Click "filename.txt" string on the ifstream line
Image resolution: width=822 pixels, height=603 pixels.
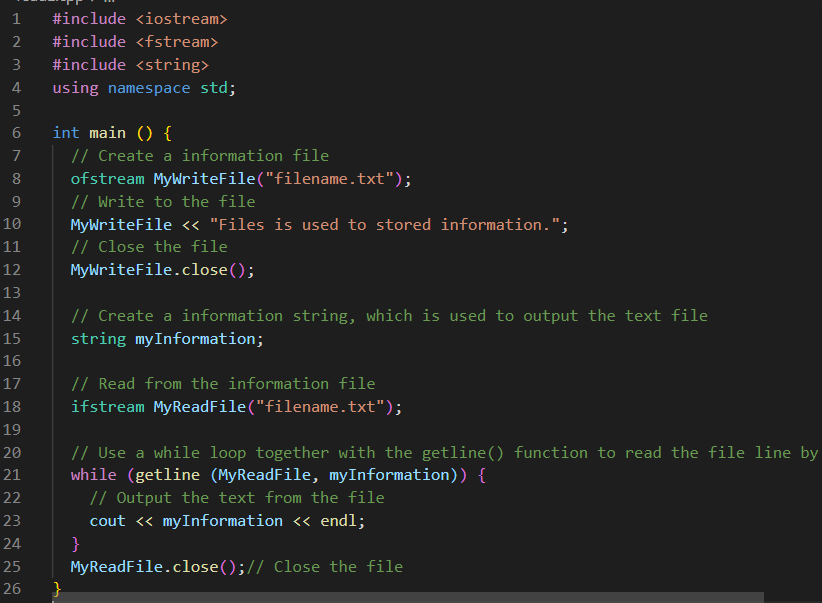320,407
